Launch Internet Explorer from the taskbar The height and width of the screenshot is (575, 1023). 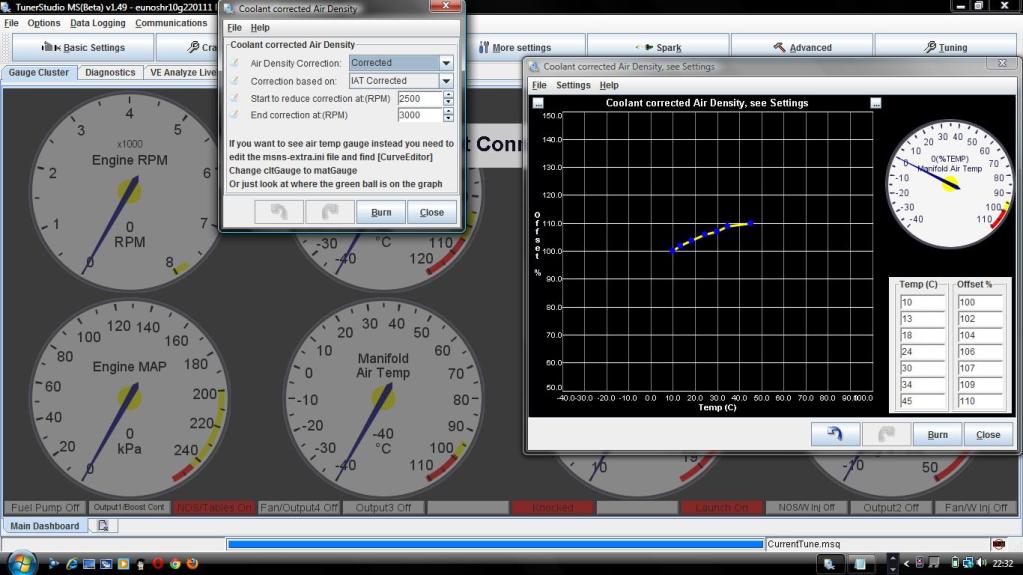(72, 564)
